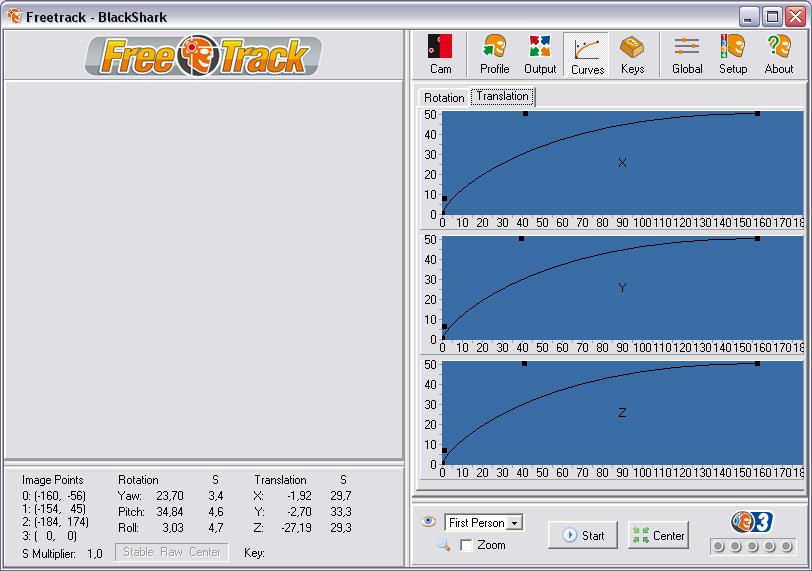Maximize the Freetrack window

click(772, 17)
